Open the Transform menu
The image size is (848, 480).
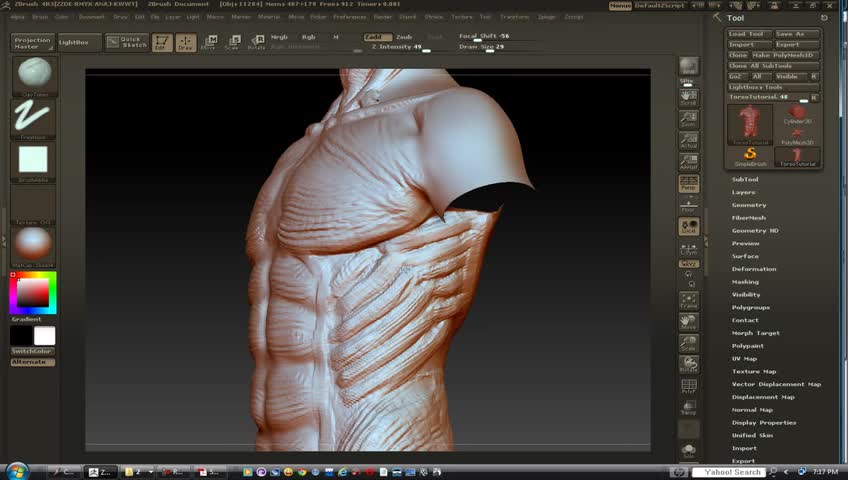[514, 17]
